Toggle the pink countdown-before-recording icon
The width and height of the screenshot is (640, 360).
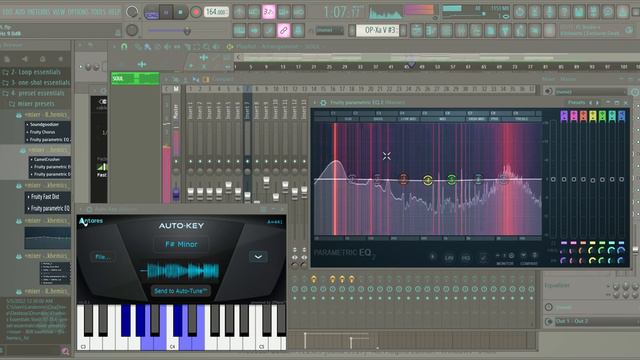click(268, 12)
